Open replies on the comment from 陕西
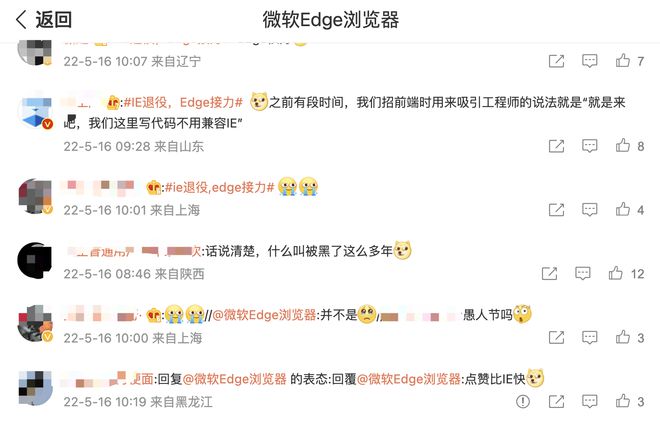 (583, 273)
